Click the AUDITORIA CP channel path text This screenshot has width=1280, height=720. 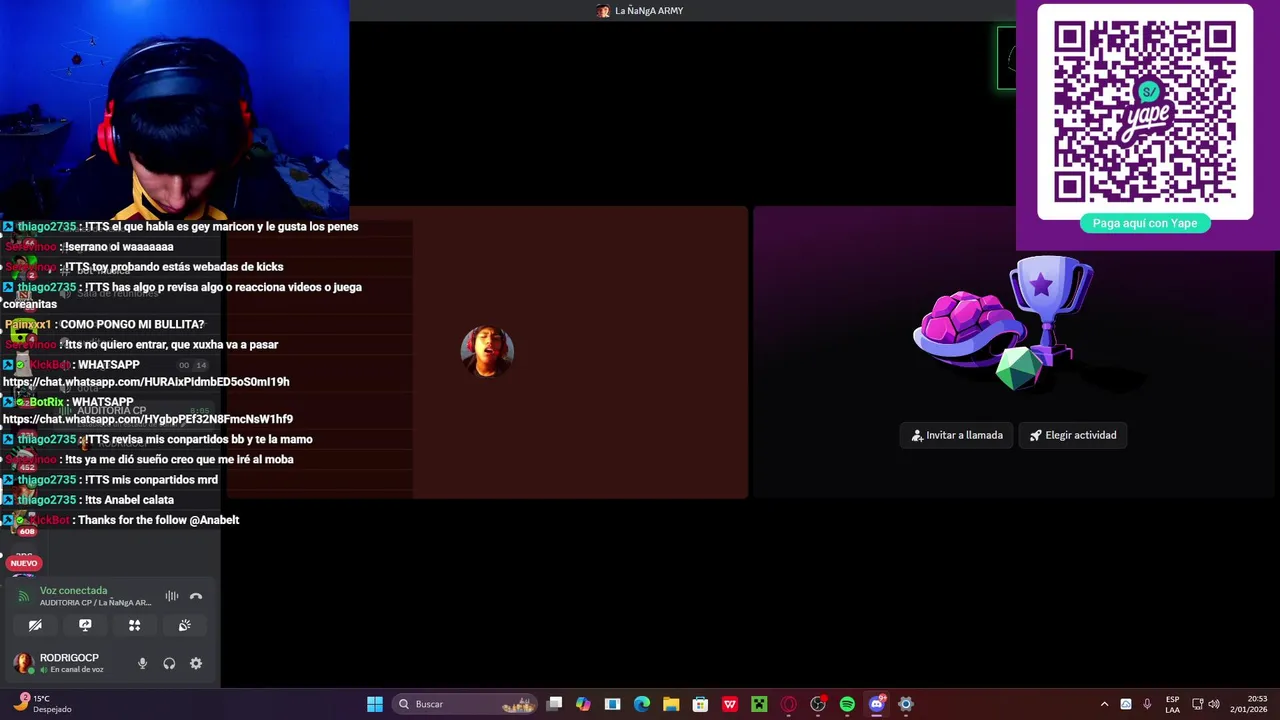tap(95, 603)
